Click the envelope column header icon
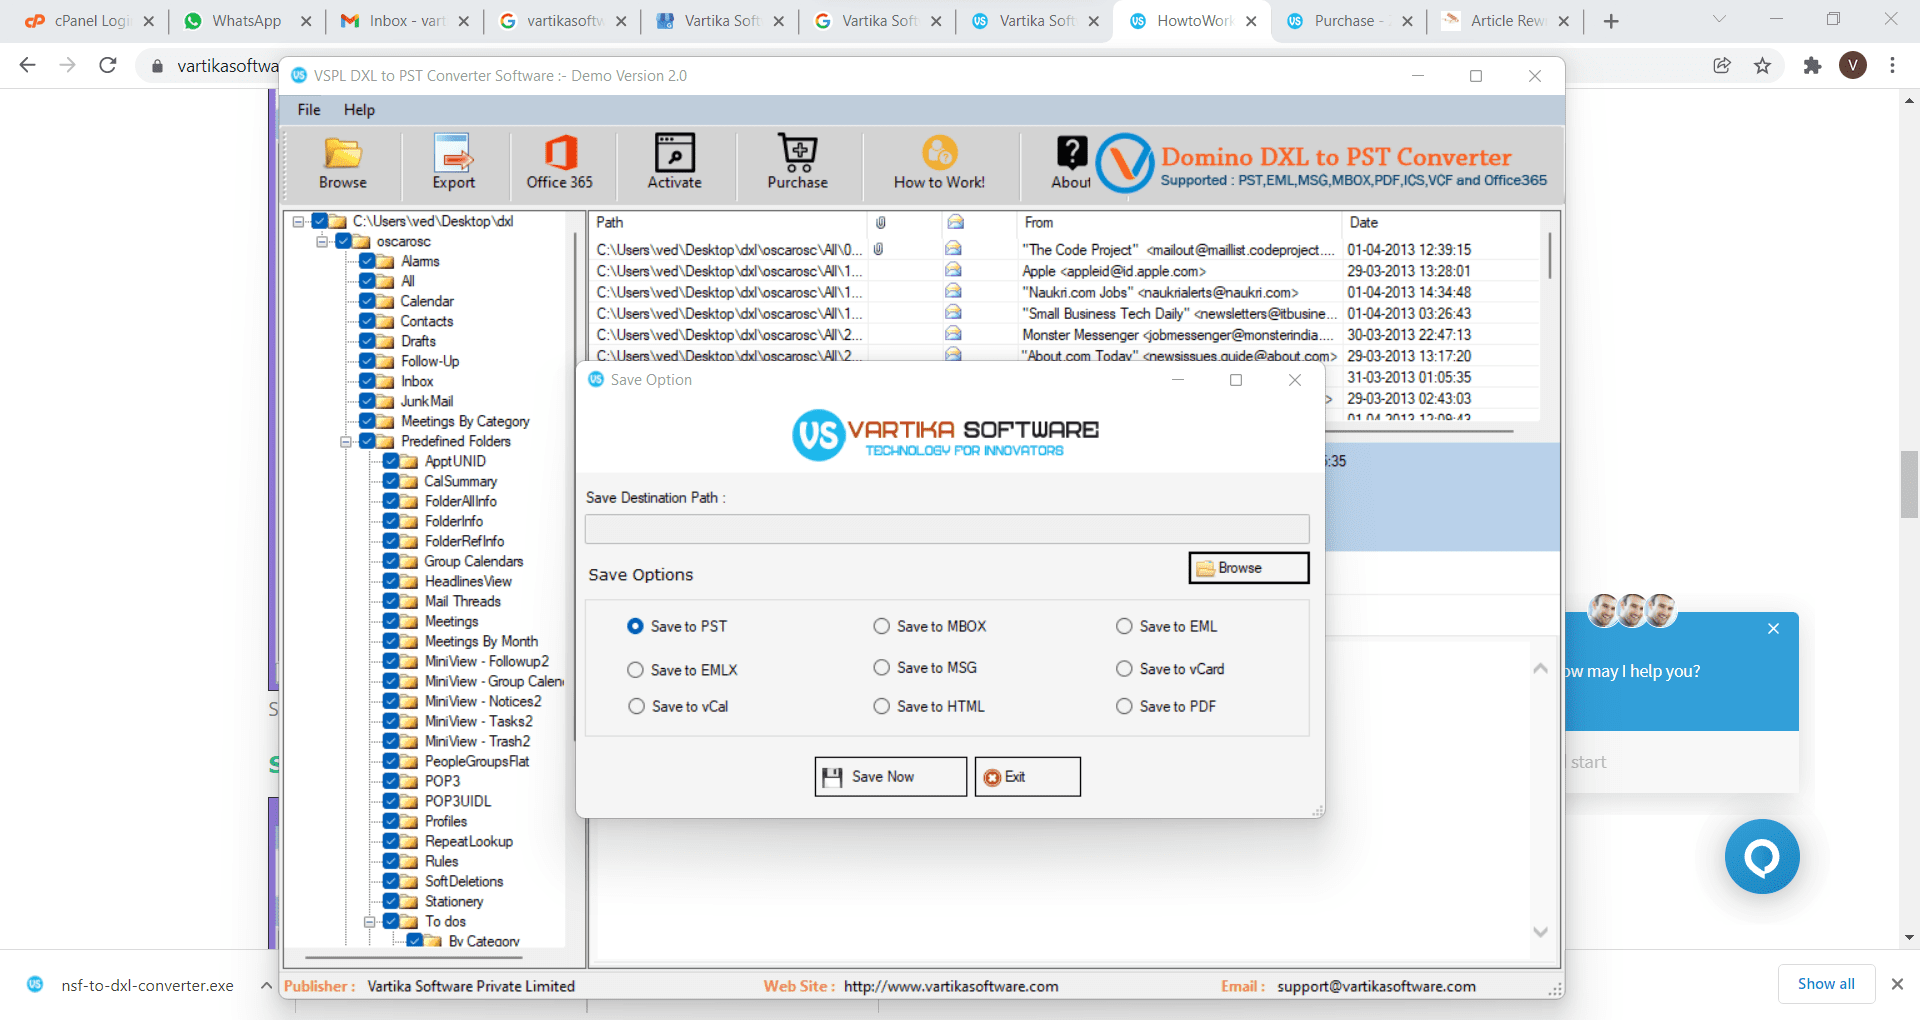 pyautogui.click(x=955, y=222)
